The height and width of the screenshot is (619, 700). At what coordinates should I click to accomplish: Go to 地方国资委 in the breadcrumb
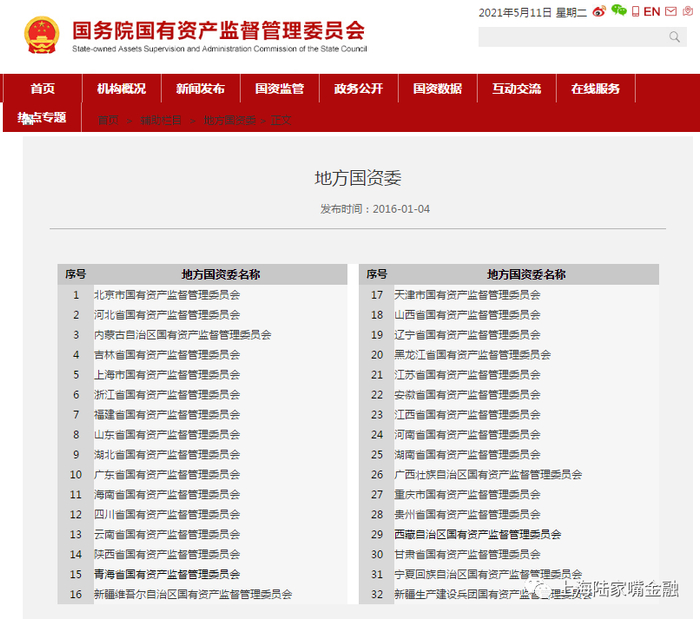click(229, 120)
